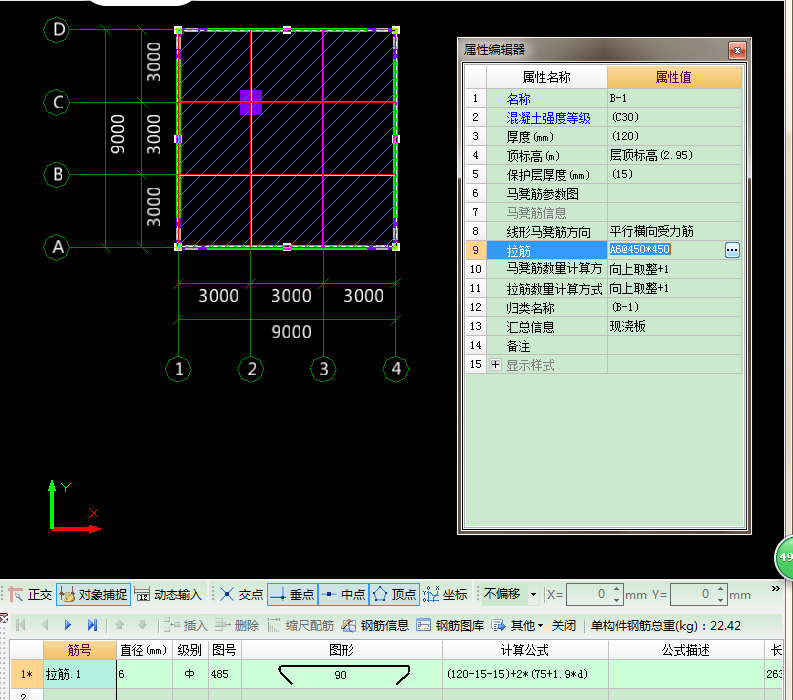
Task: Move rebar row up arrow
Action: point(119,625)
